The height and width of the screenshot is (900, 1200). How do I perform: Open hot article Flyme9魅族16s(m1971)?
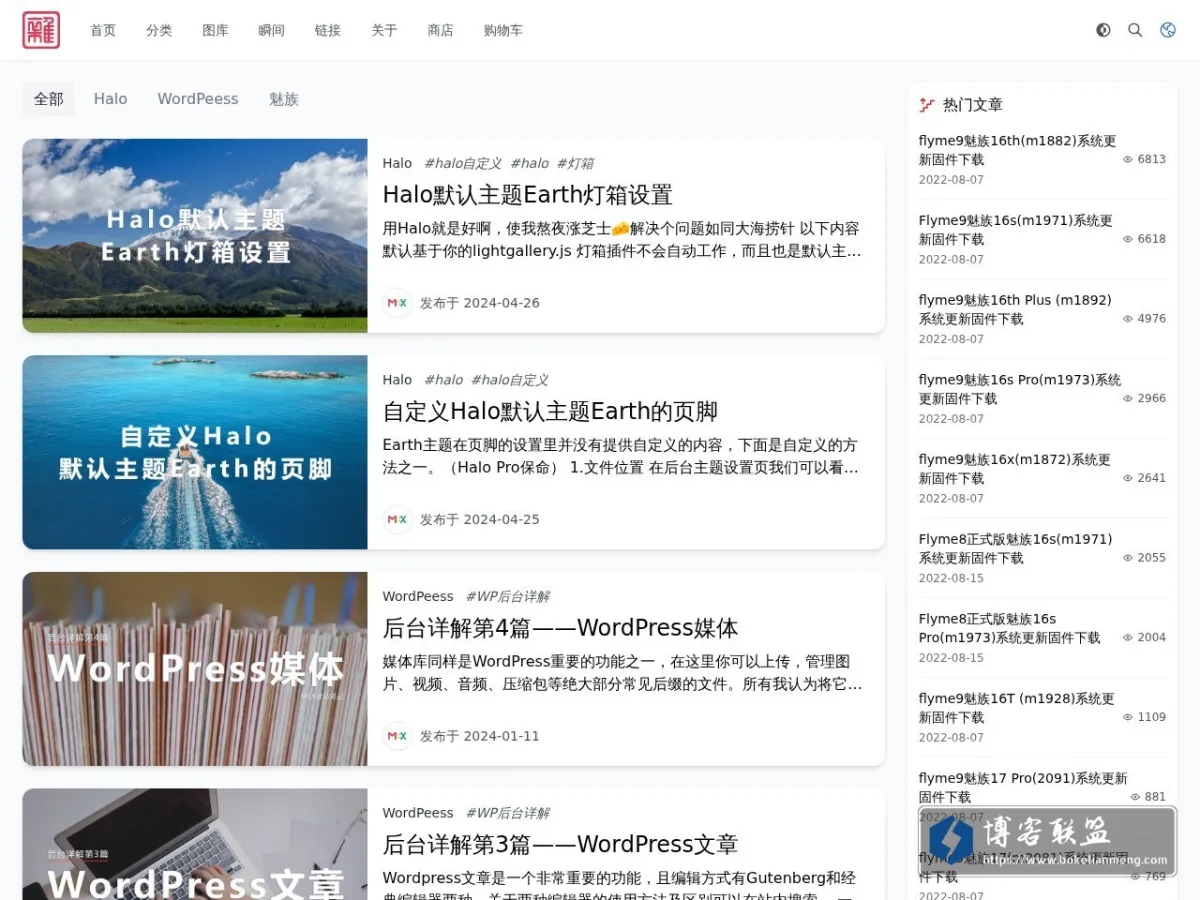[1016, 230]
